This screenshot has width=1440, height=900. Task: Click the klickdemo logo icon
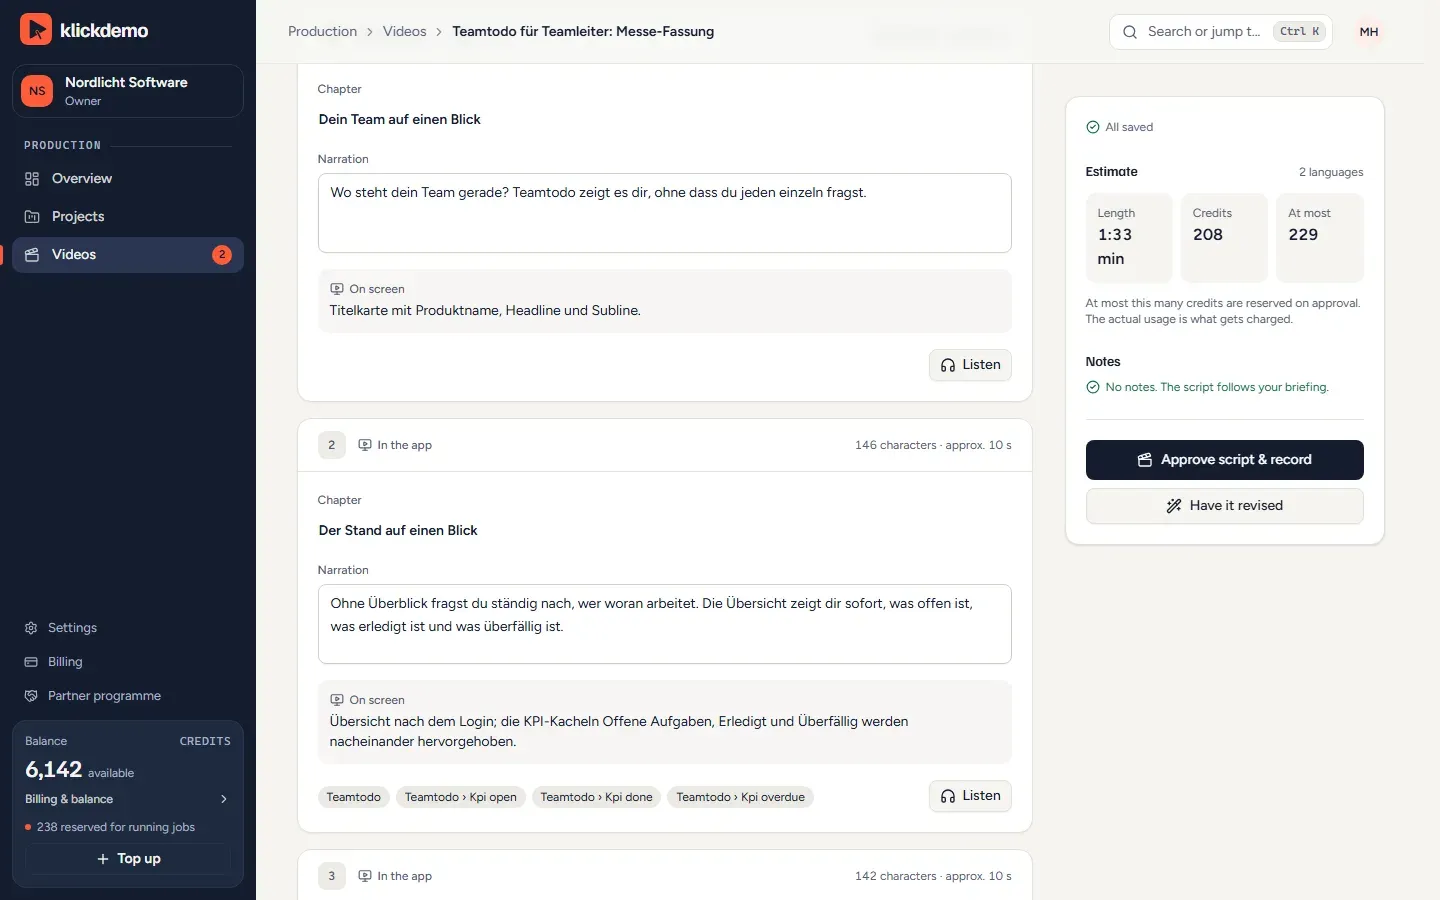tap(36, 30)
